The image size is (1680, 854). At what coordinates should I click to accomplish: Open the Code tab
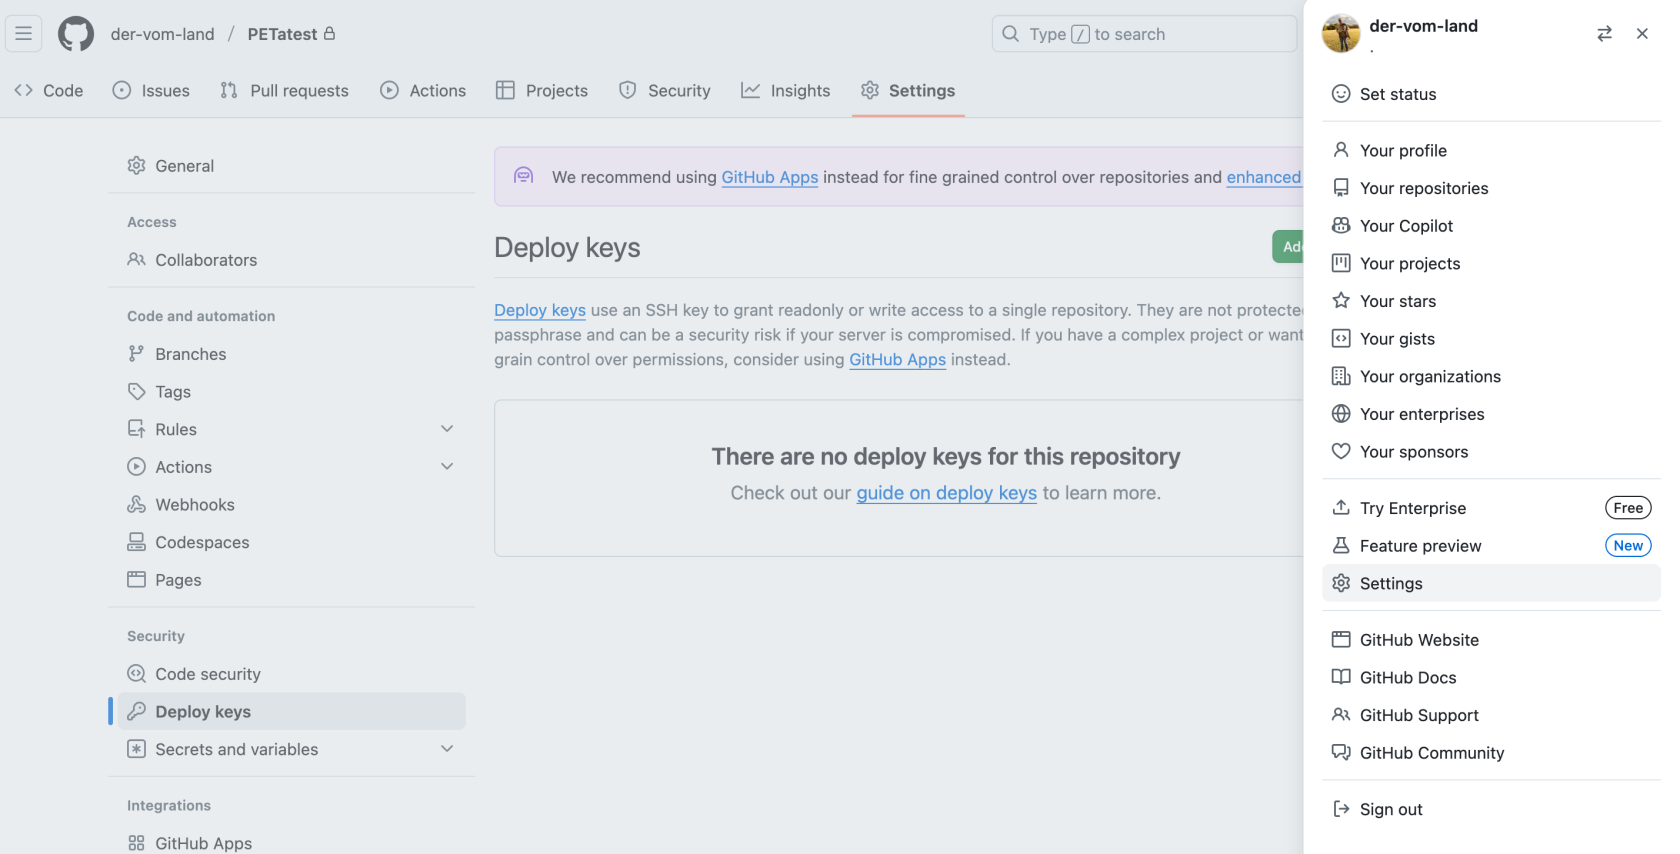(x=49, y=91)
